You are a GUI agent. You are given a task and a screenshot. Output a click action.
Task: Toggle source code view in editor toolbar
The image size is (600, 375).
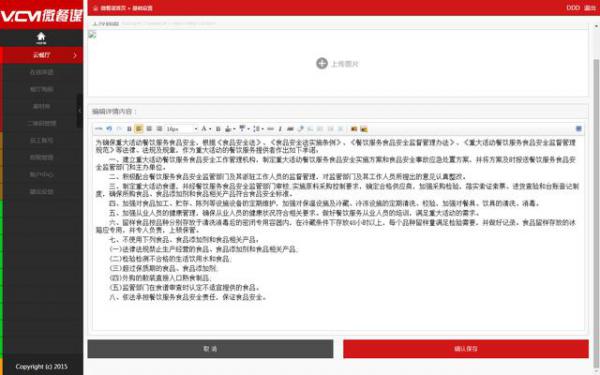click(x=99, y=129)
